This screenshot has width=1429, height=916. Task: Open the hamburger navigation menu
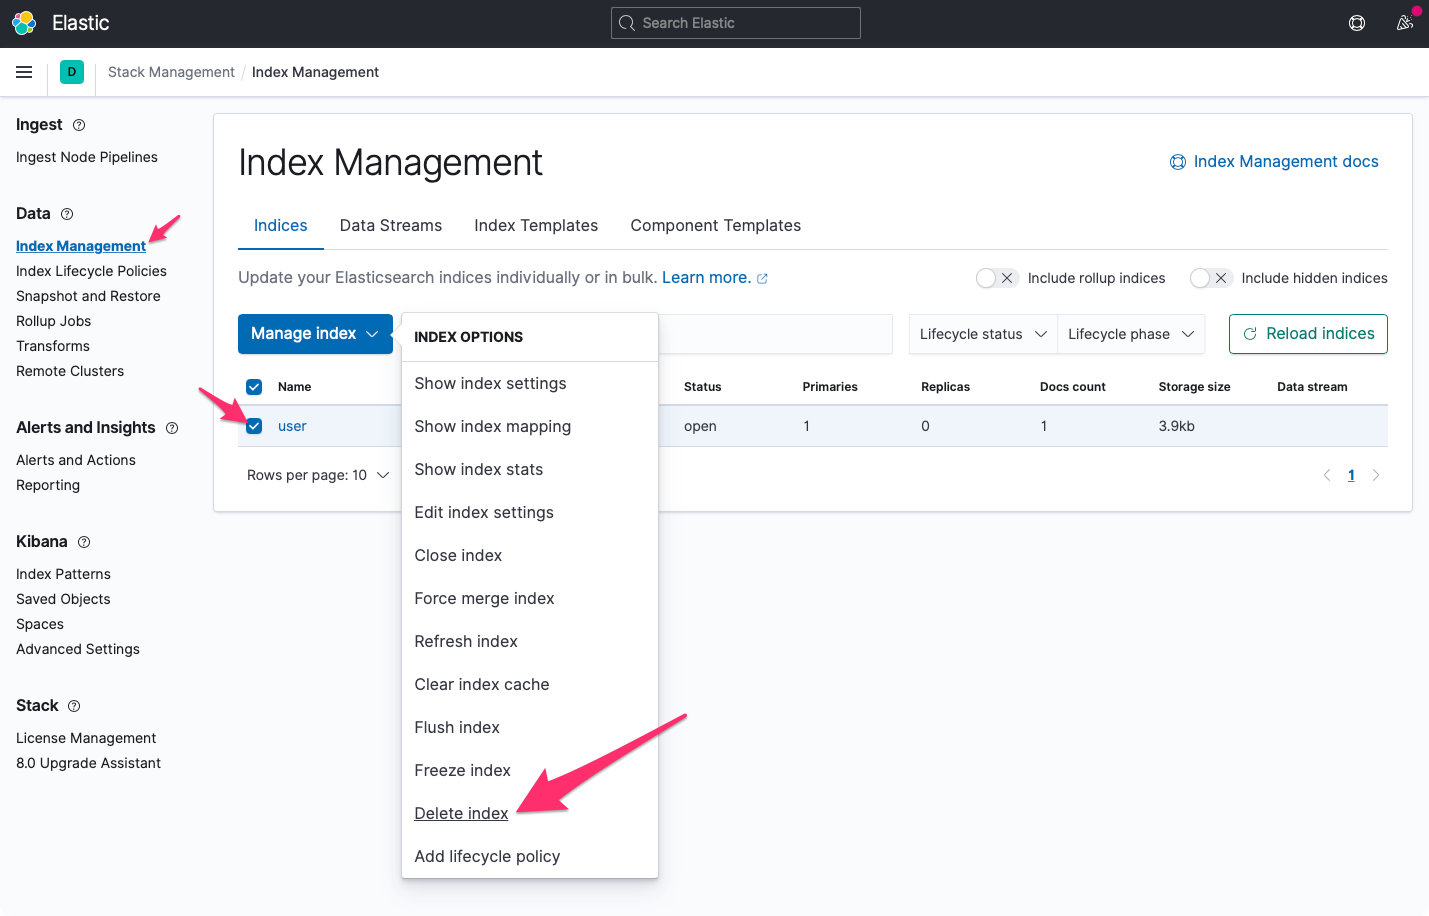pyautogui.click(x=24, y=72)
